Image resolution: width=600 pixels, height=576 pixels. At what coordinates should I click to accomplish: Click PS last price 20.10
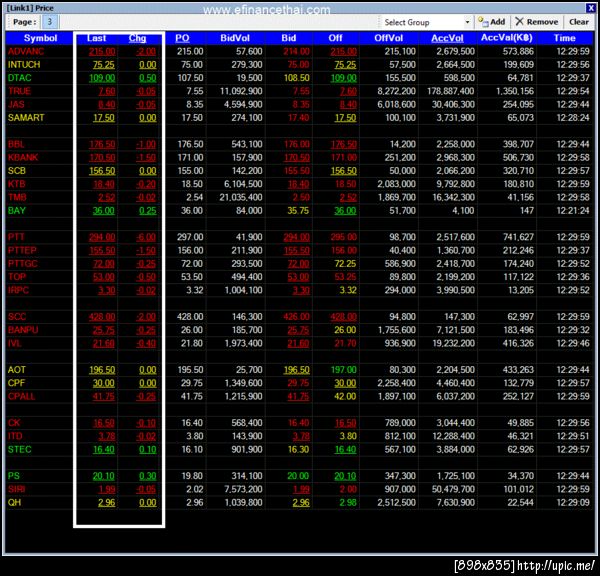click(x=103, y=476)
